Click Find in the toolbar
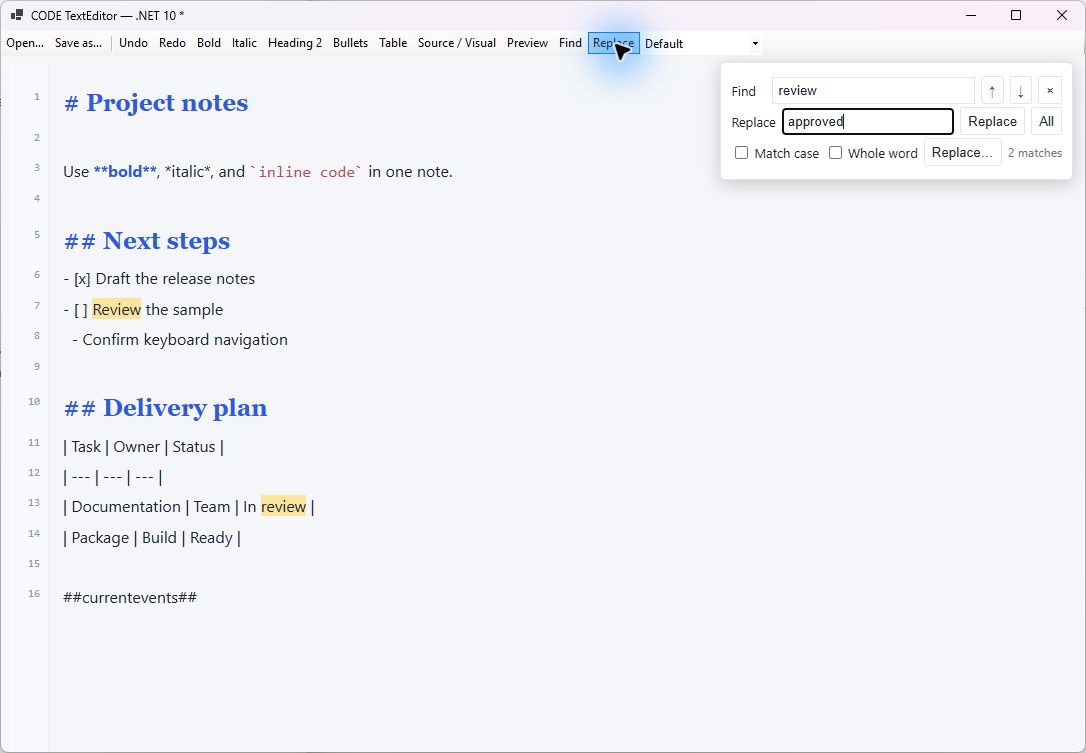1086x753 pixels. (x=570, y=43)
